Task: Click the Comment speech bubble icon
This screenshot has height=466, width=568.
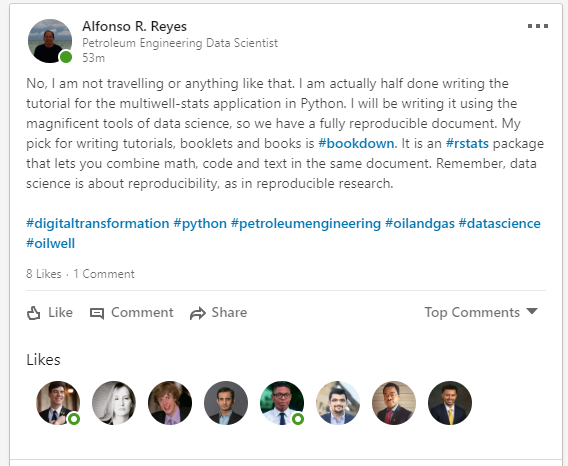Action: click(97, 313)
